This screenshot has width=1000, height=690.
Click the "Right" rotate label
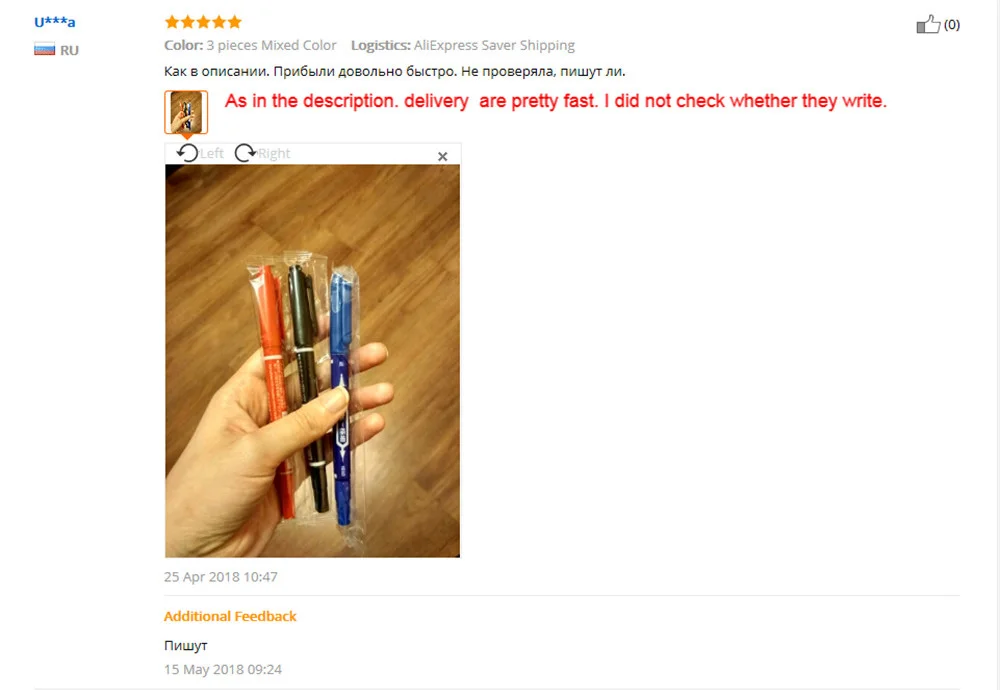click(274, 154)
